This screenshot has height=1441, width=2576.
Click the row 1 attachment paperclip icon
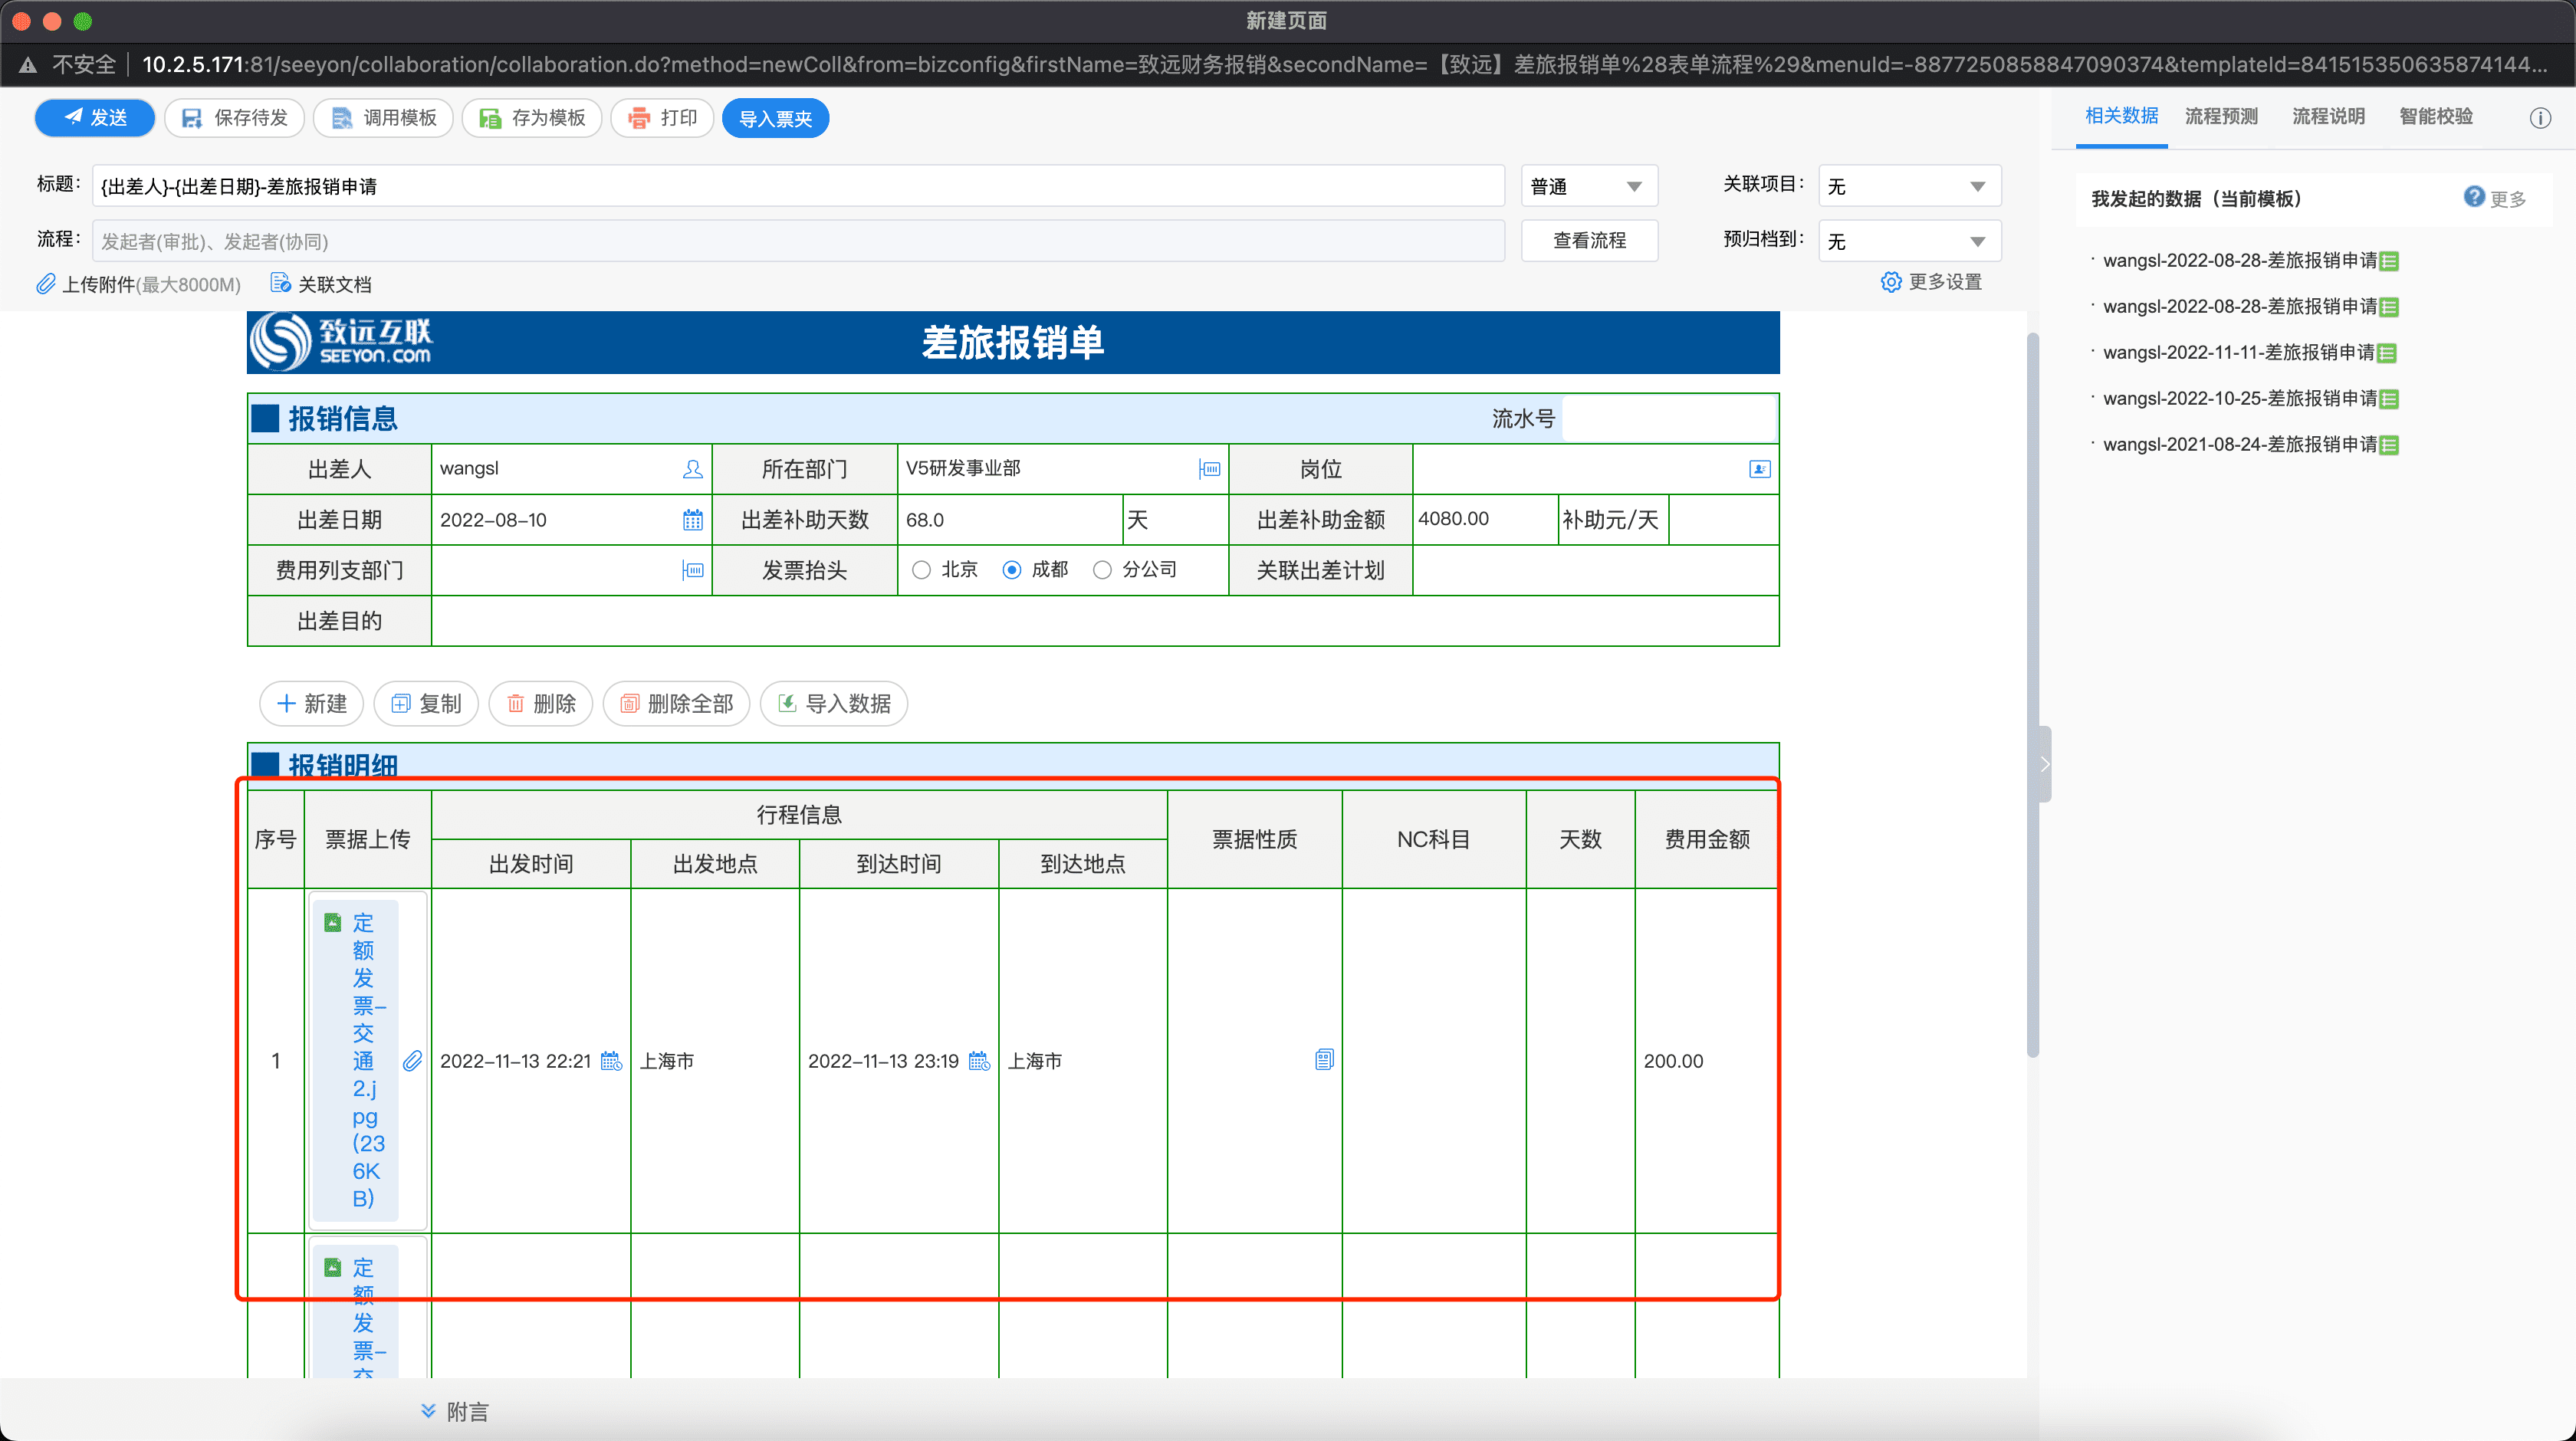point(412,1061)
